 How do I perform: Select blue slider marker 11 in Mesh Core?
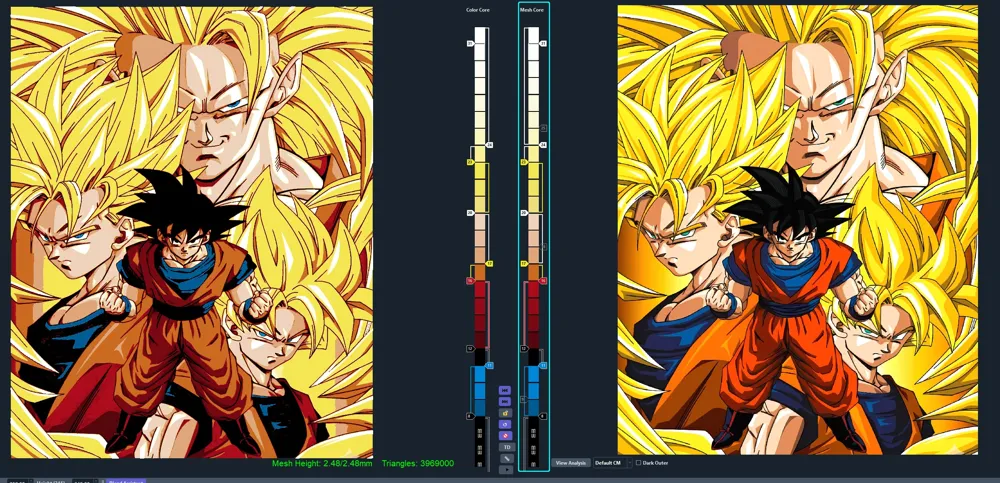click(x=543, y=366)
